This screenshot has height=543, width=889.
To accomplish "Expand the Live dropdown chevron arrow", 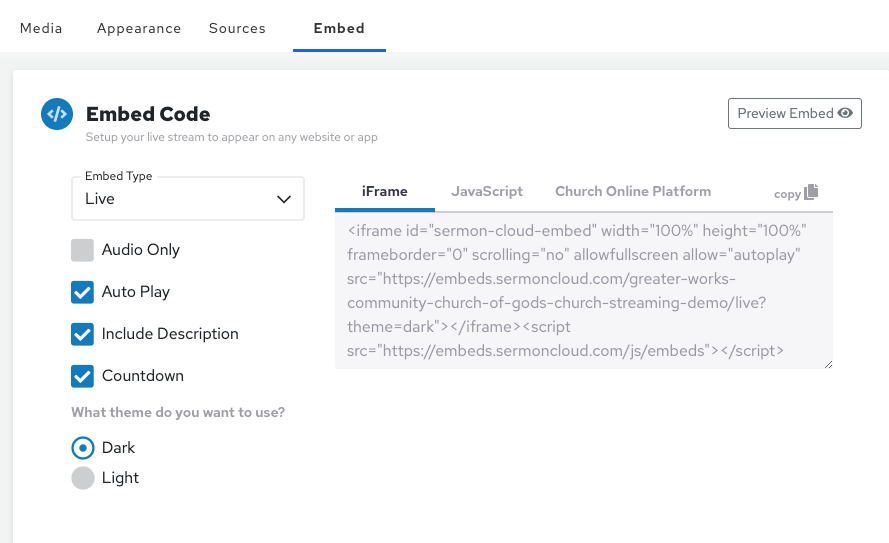I will click(x=284, y=199).
